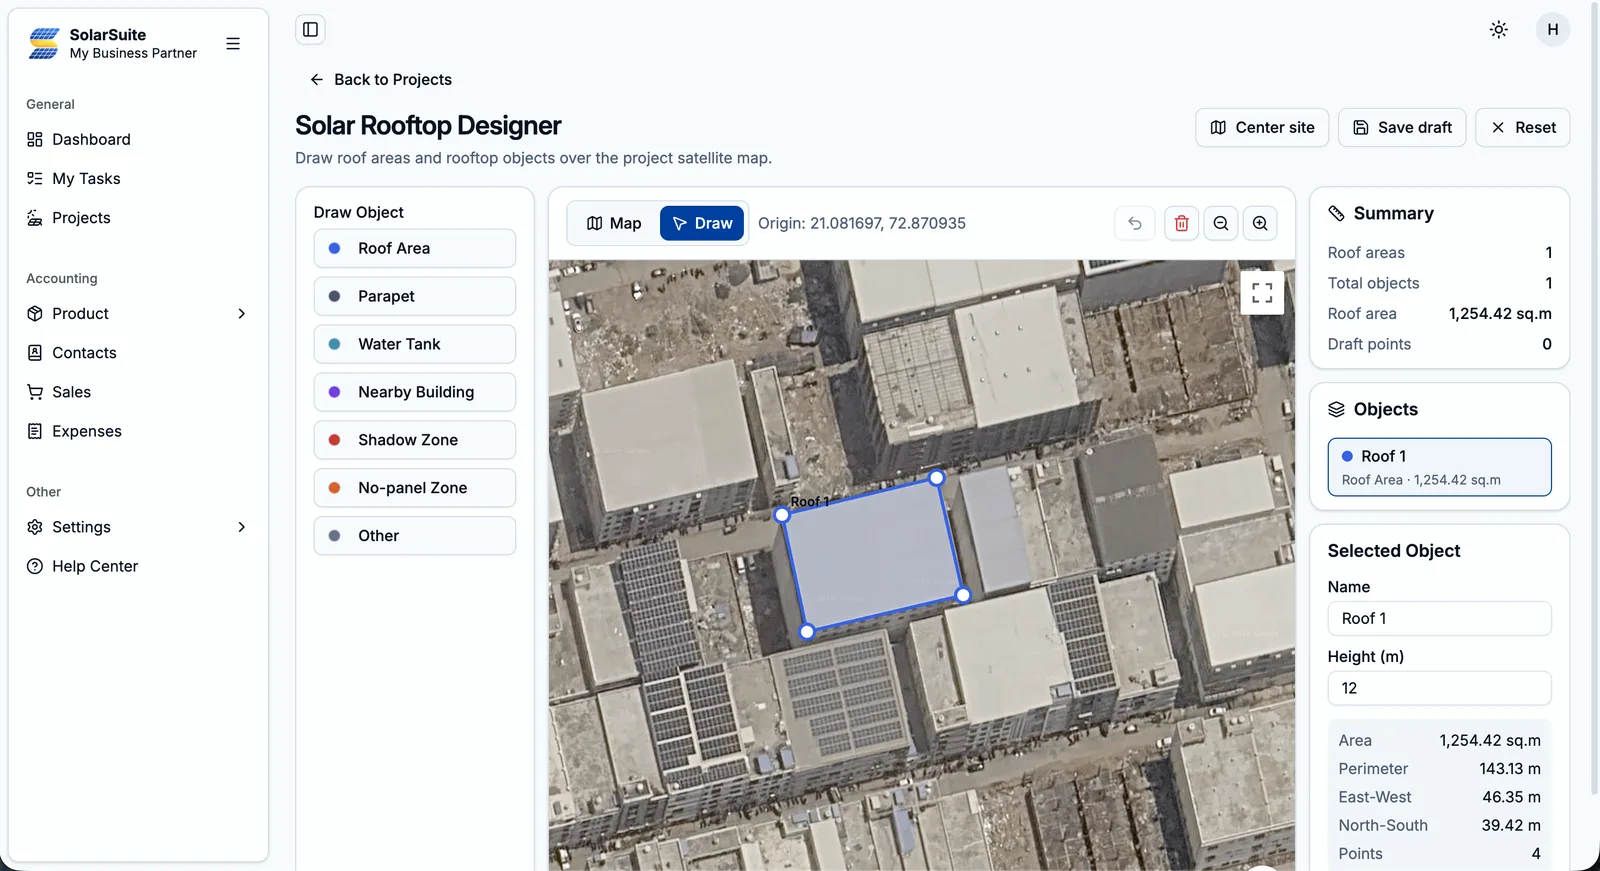Screen dimensions: 1600x871
Task: Click the Roof 1 polygon on map
Action: (872, 555)
